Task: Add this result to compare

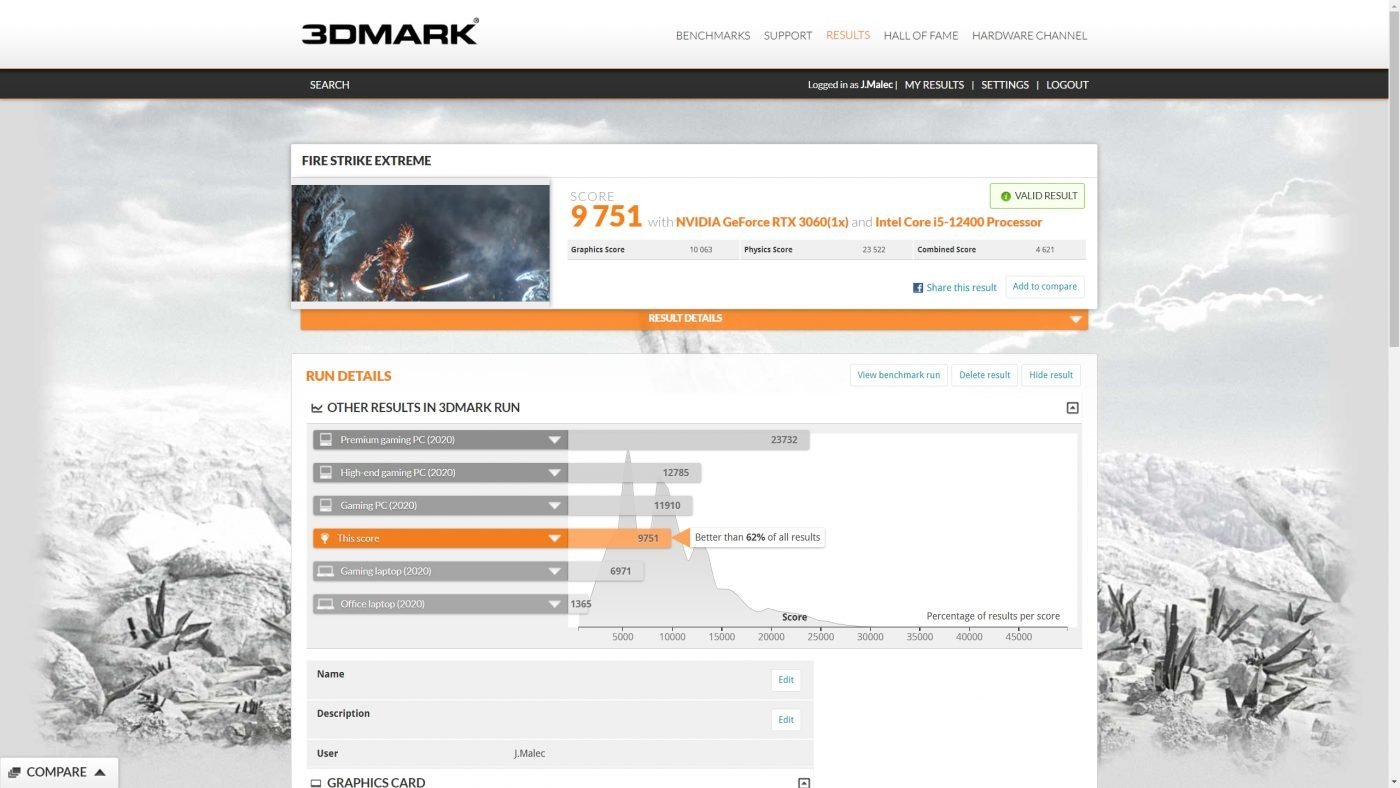Action: point(1044,287)
